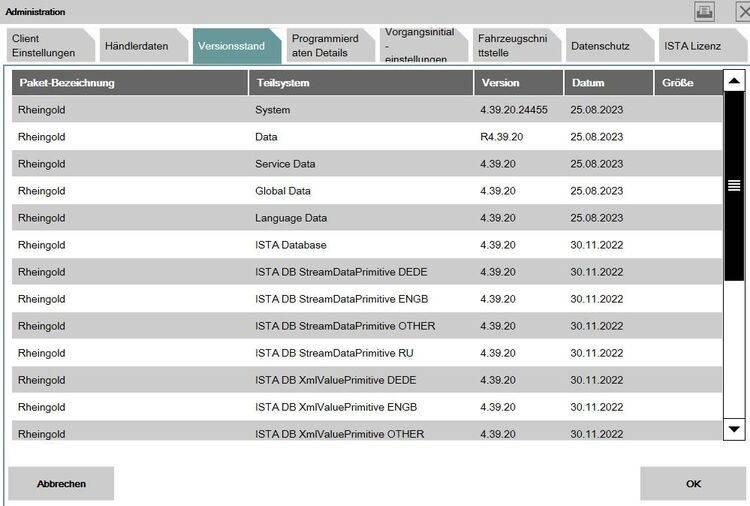Click the Abbrechen button

pos(61,484)
